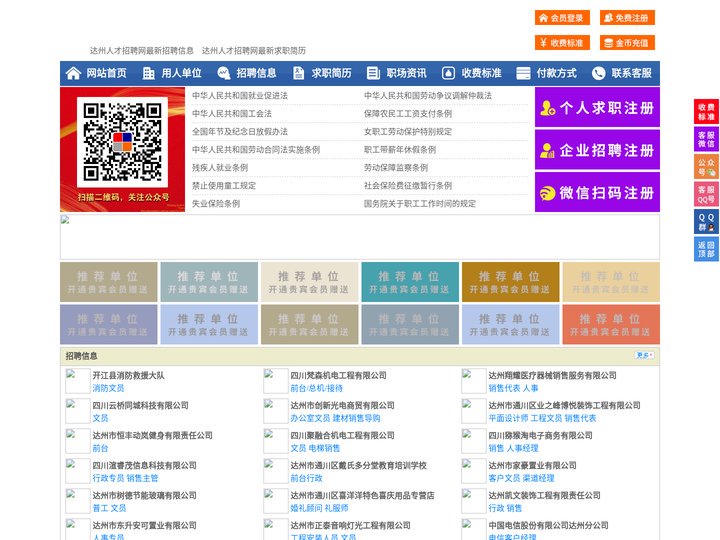Open 用人单位 in the navigation bar
This screenshot has width=720, height=540.
click(x=181, y=73)
